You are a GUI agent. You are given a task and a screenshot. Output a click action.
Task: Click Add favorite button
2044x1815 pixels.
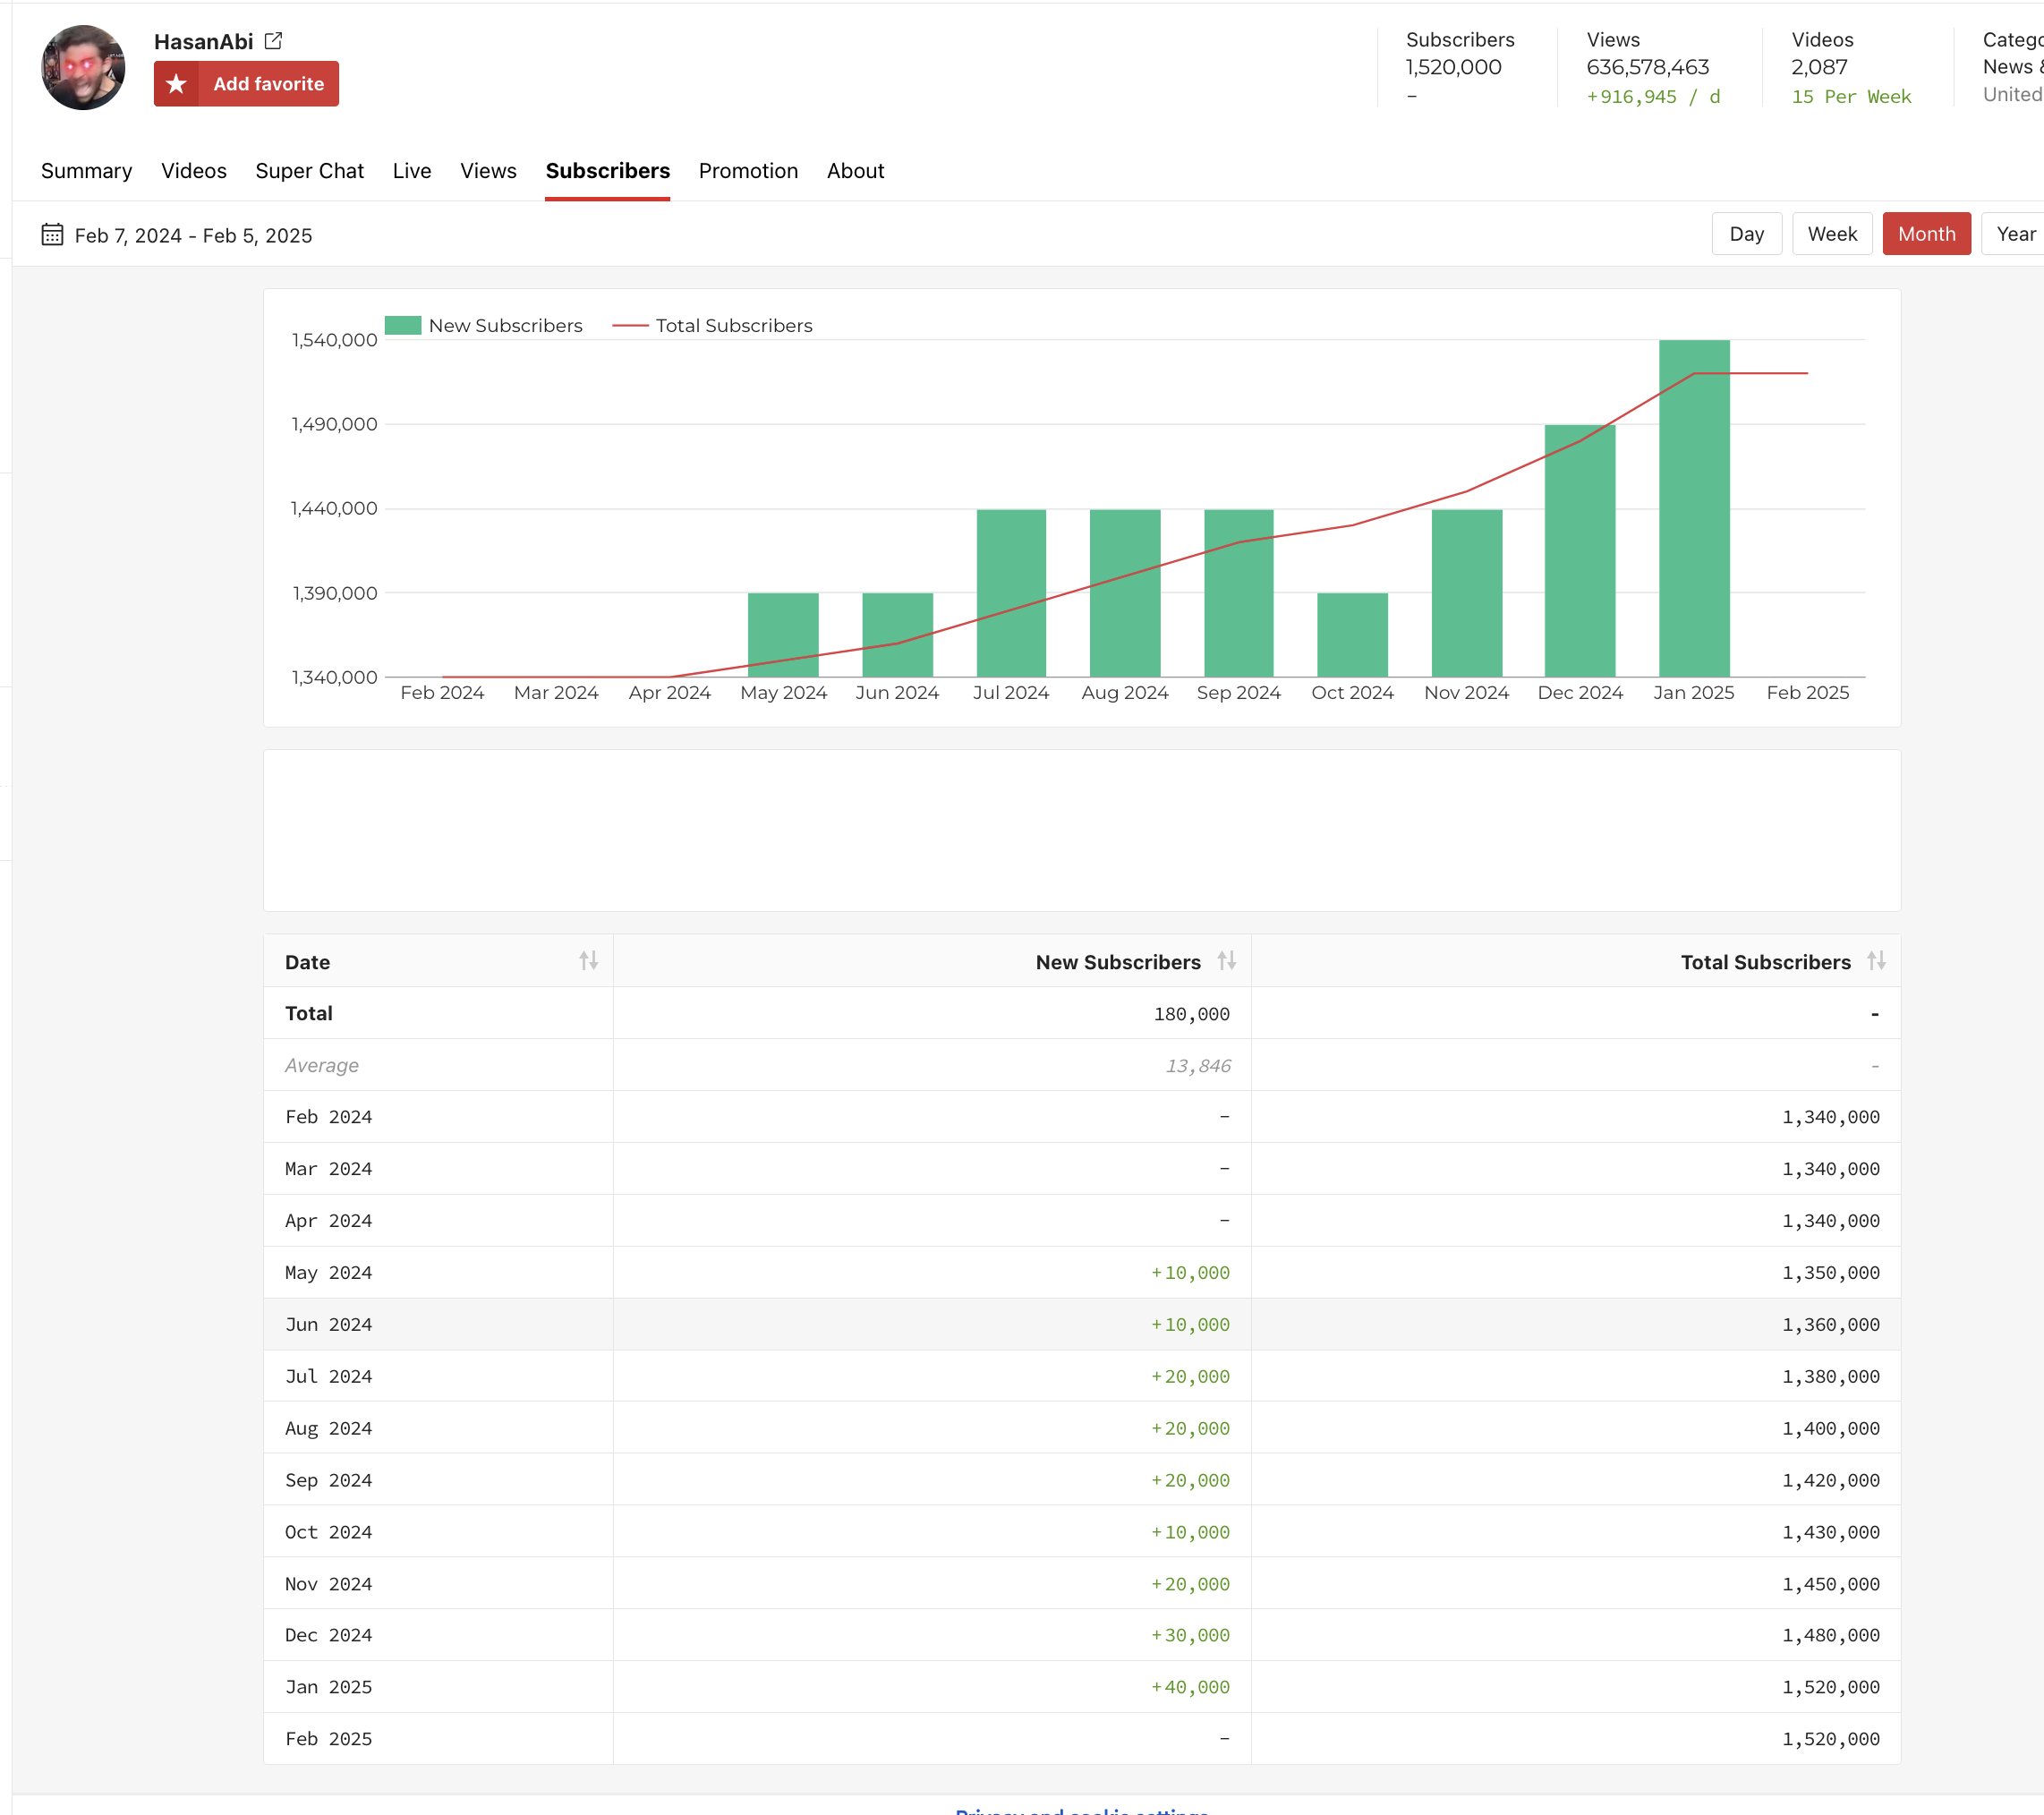[x=246, y=84]
